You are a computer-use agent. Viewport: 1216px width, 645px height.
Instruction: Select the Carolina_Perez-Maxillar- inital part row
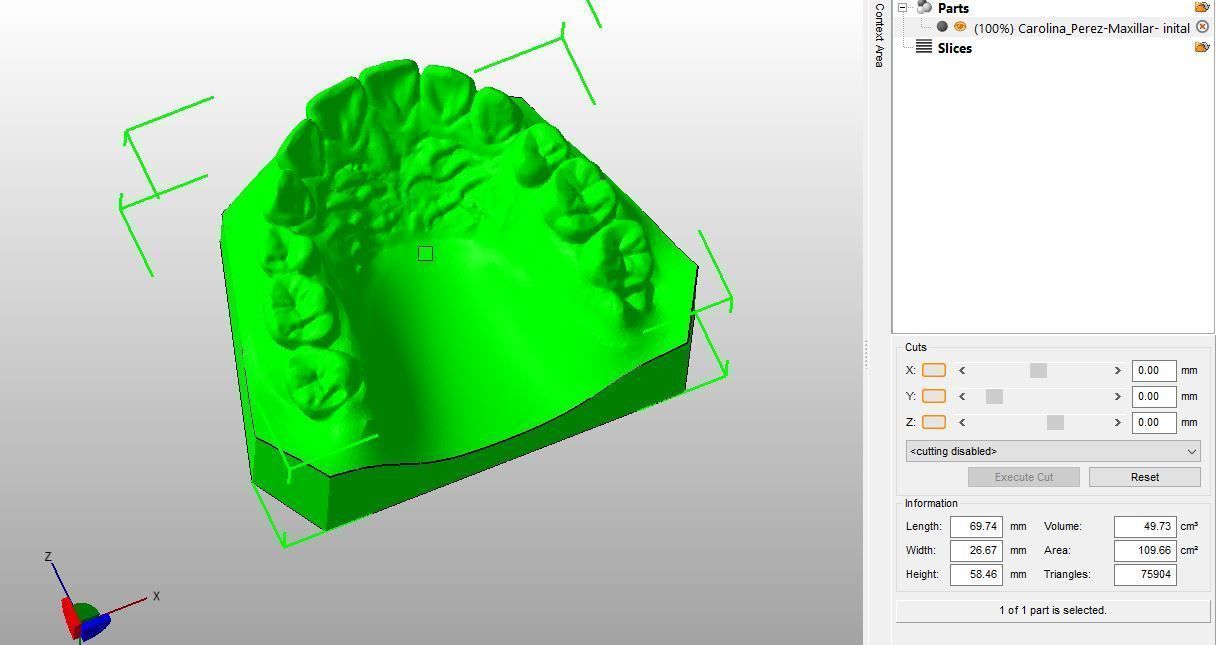[1081, 28]
